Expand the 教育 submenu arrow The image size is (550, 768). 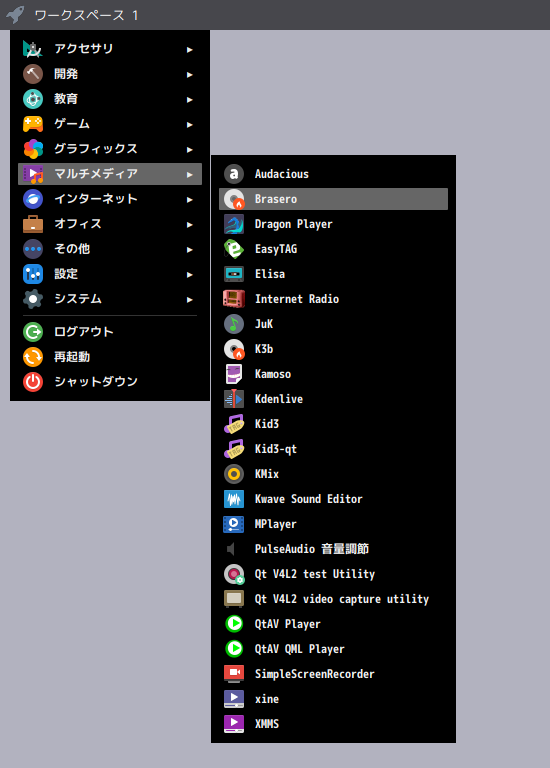tap(190, 99)
